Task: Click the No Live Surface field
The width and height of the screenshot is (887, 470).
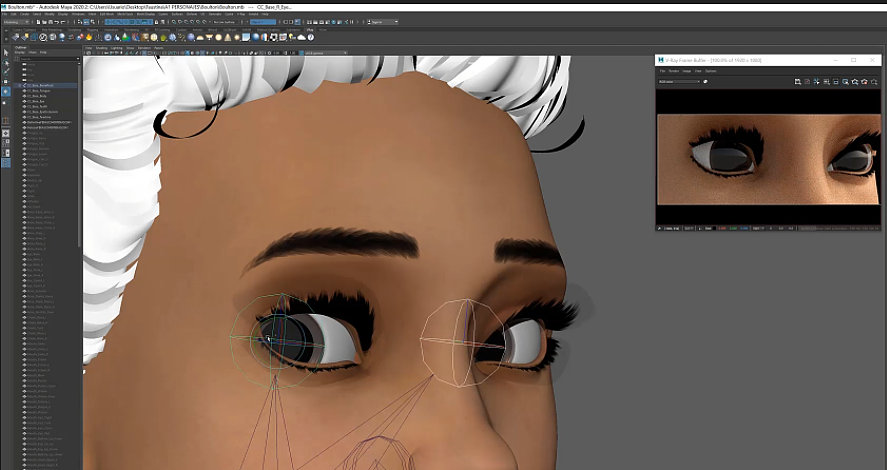Action: (226, 21)
